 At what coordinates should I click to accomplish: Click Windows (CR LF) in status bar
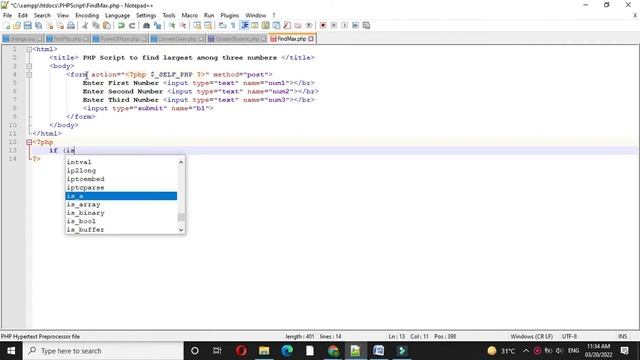coord(531,336)
